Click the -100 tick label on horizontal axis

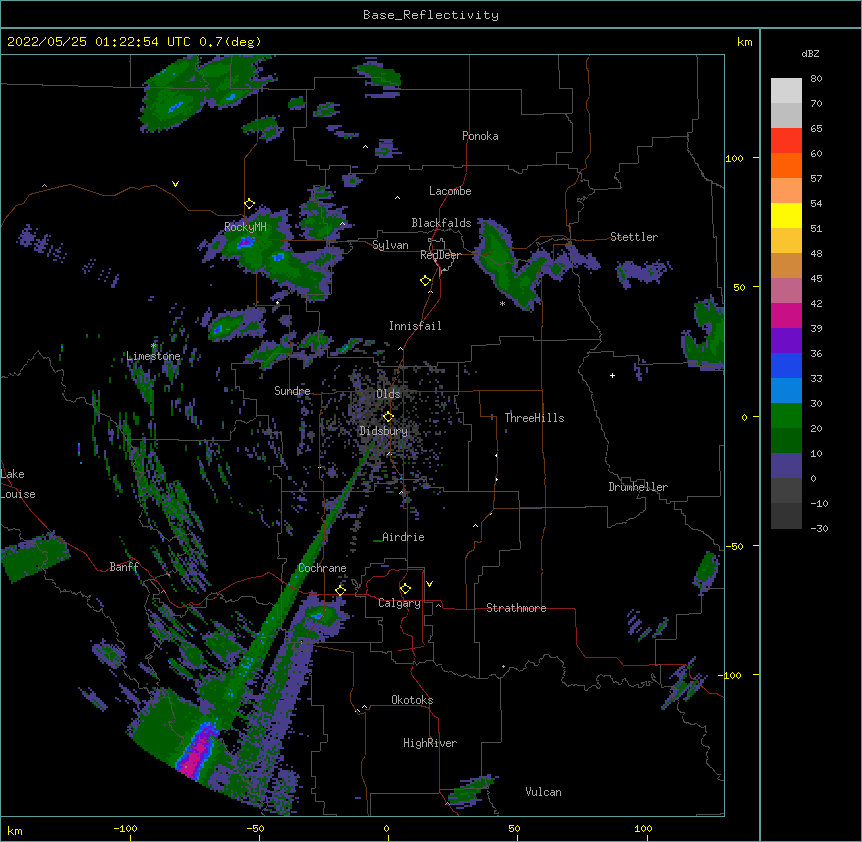point(126,828)
